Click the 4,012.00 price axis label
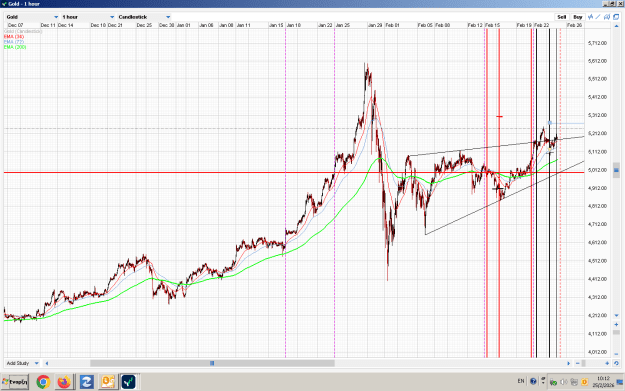This screenshot has width=625, height=391. pos(597,352)
